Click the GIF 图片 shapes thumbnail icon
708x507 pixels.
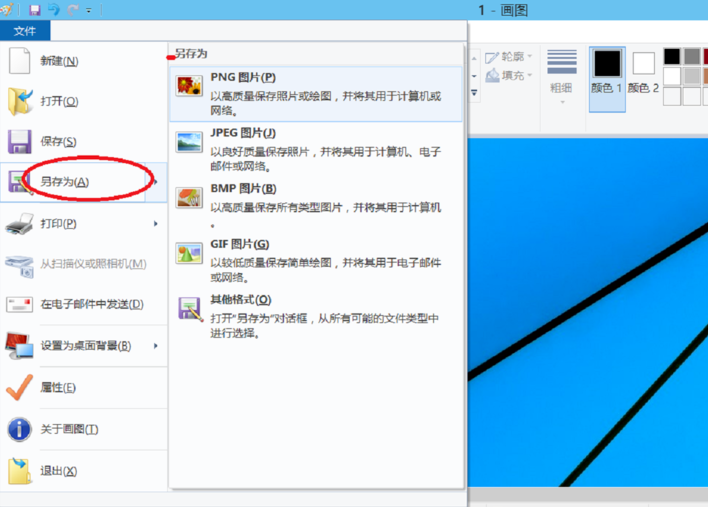[189, 253]
